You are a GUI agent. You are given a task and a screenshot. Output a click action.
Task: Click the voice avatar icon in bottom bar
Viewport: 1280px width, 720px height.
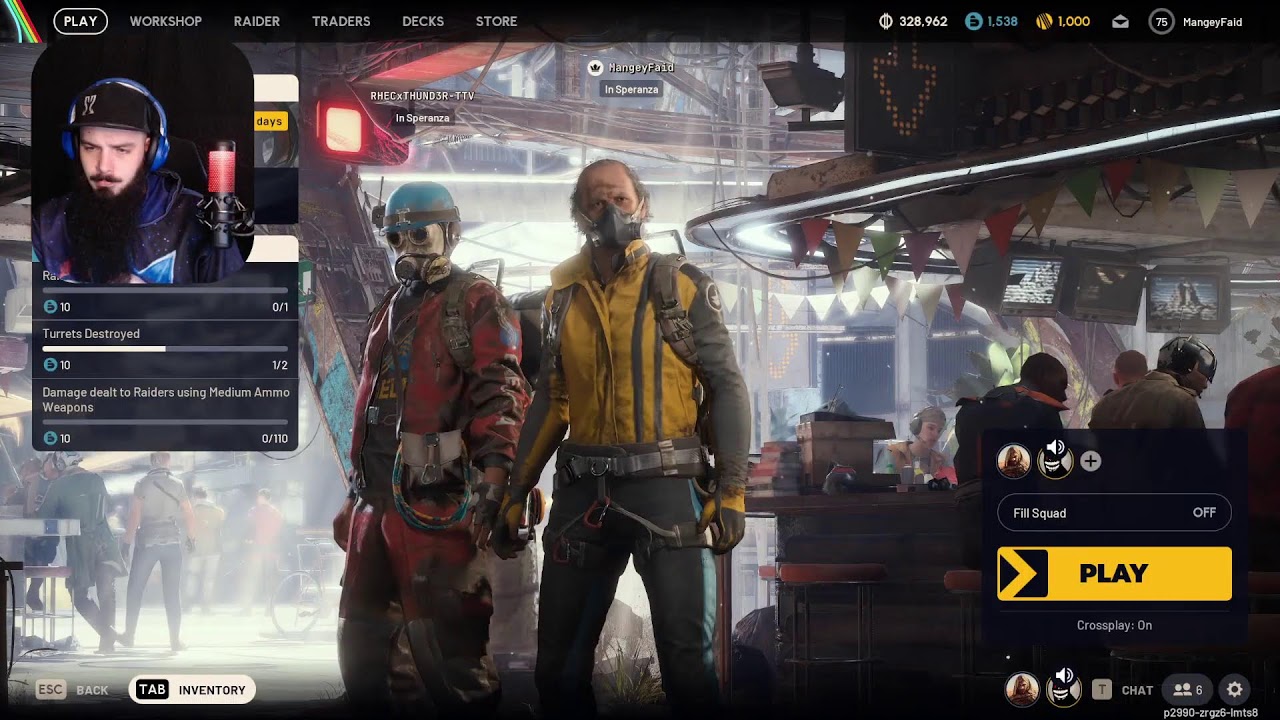(1063, 688)
